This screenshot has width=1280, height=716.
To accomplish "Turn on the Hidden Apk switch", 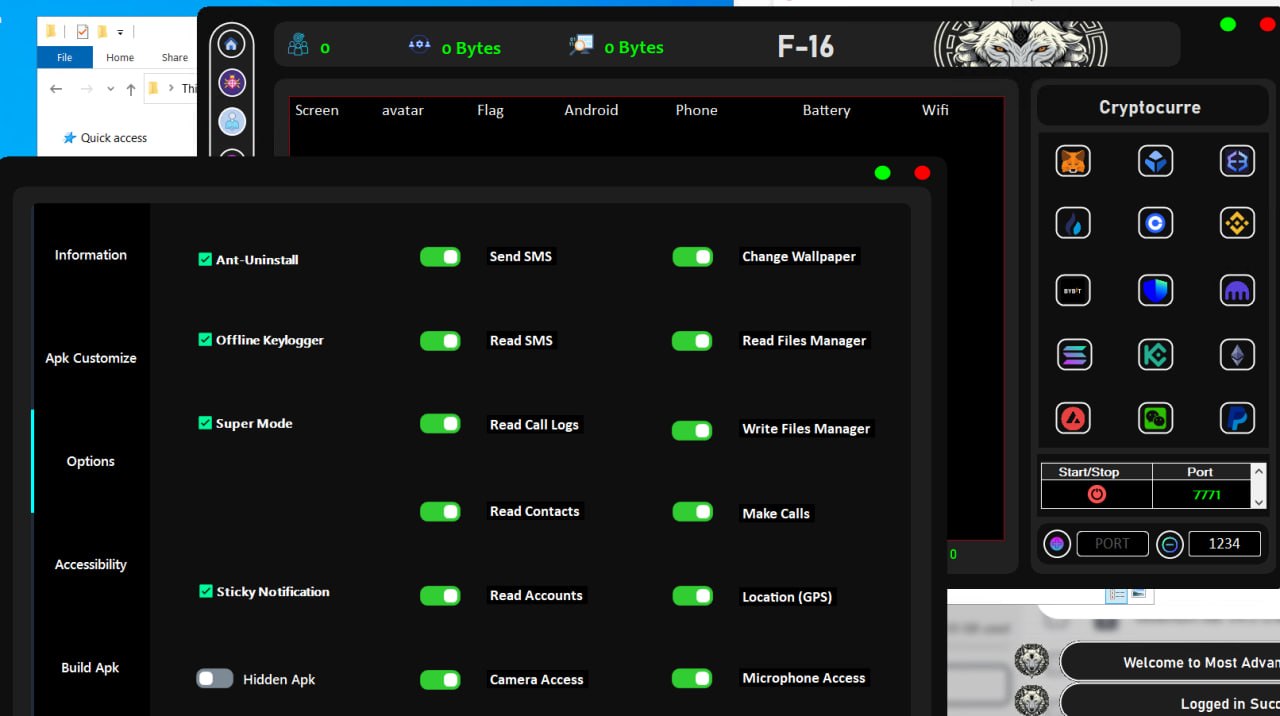I will 215,679.
